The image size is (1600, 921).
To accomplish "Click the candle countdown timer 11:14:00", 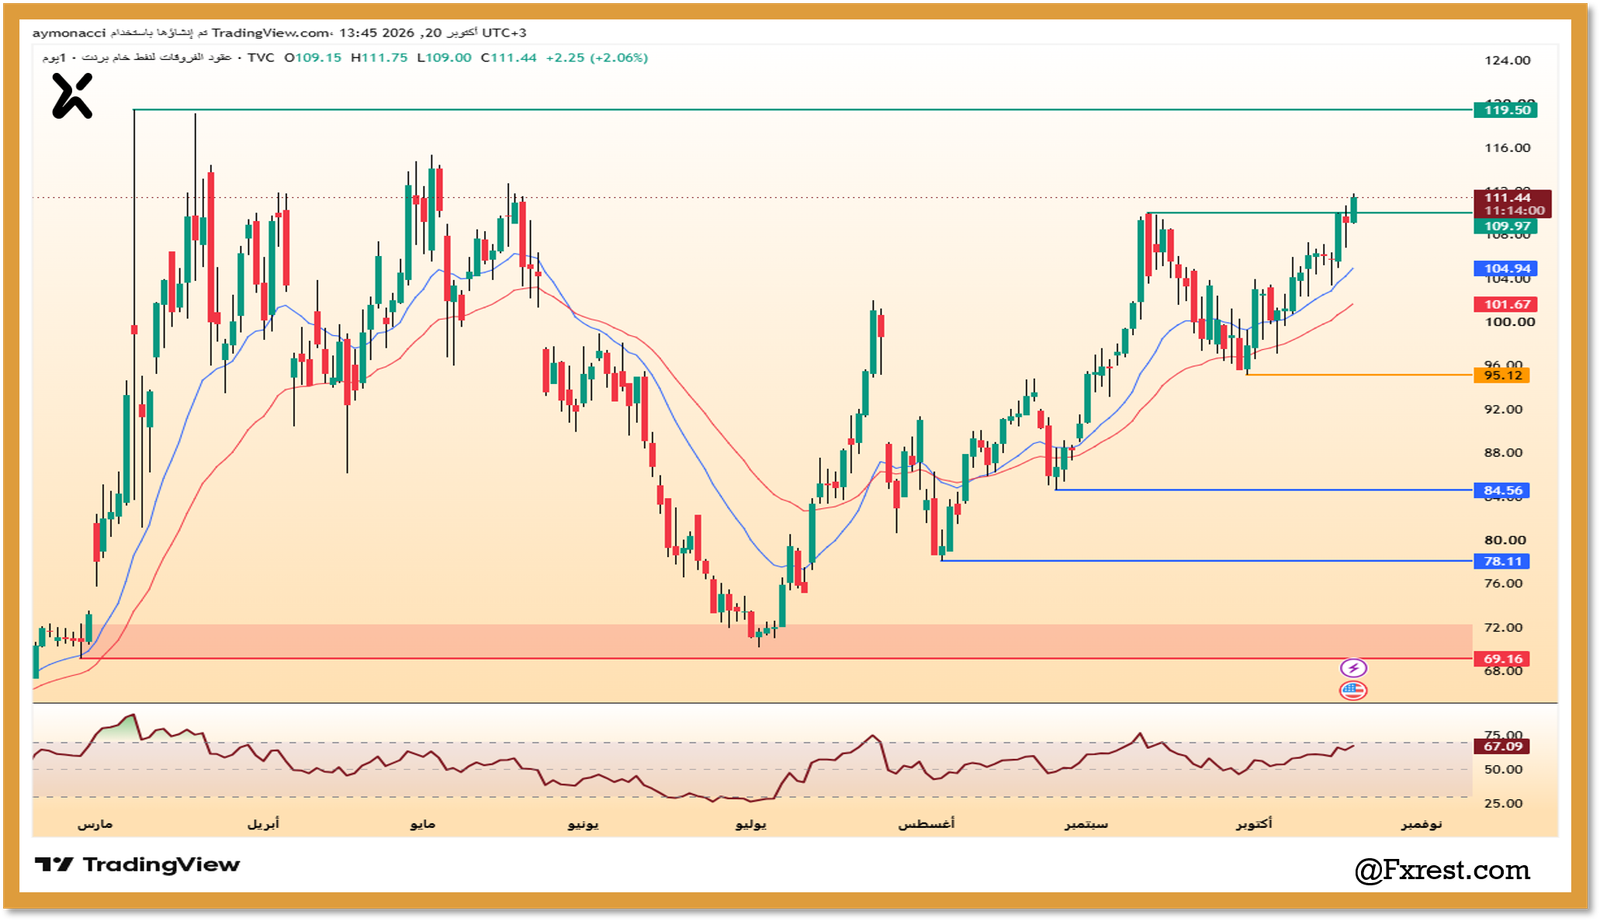I will [1512, 211].
